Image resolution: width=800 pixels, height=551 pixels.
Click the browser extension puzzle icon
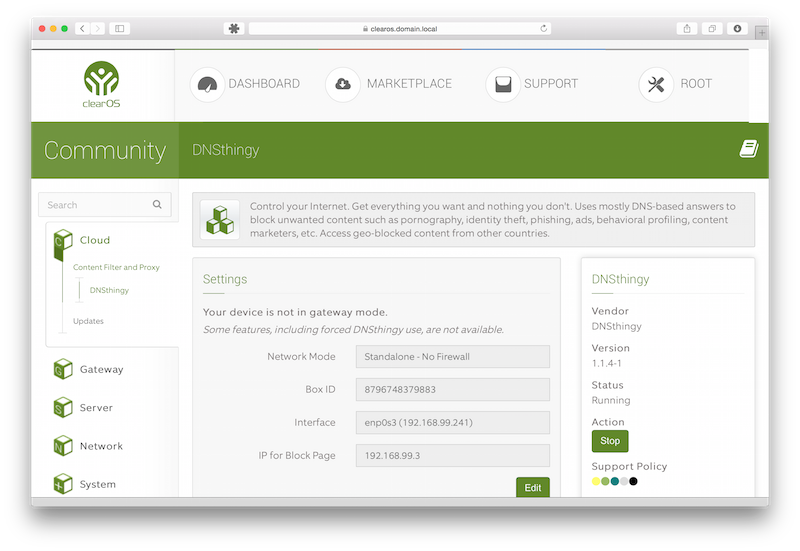[234, 29]
